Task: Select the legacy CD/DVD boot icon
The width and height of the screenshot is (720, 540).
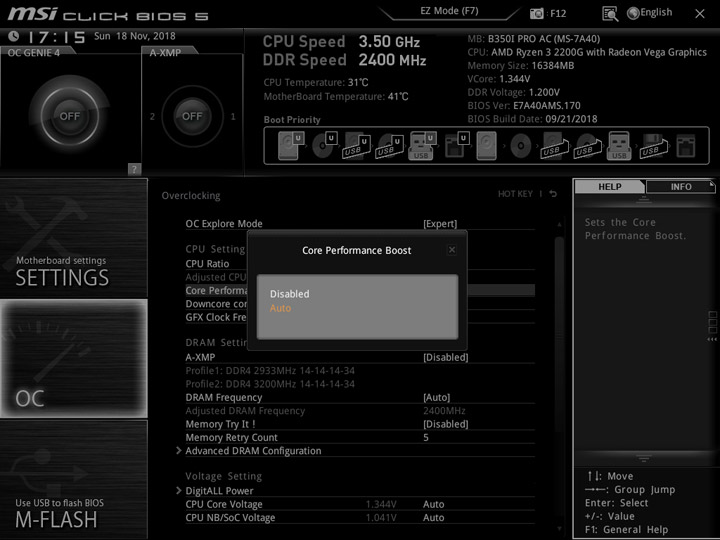Action: tap(521, 146)
